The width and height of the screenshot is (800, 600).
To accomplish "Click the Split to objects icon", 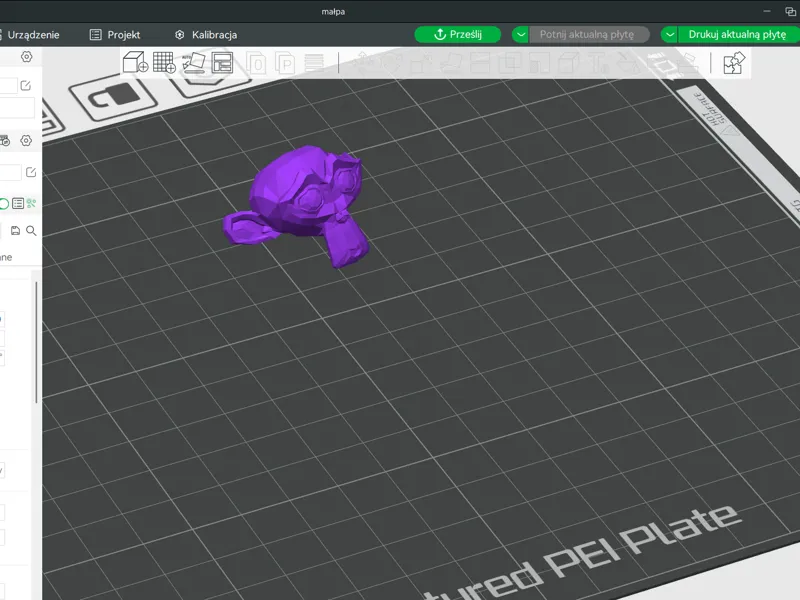I will [x=257, y=63].
